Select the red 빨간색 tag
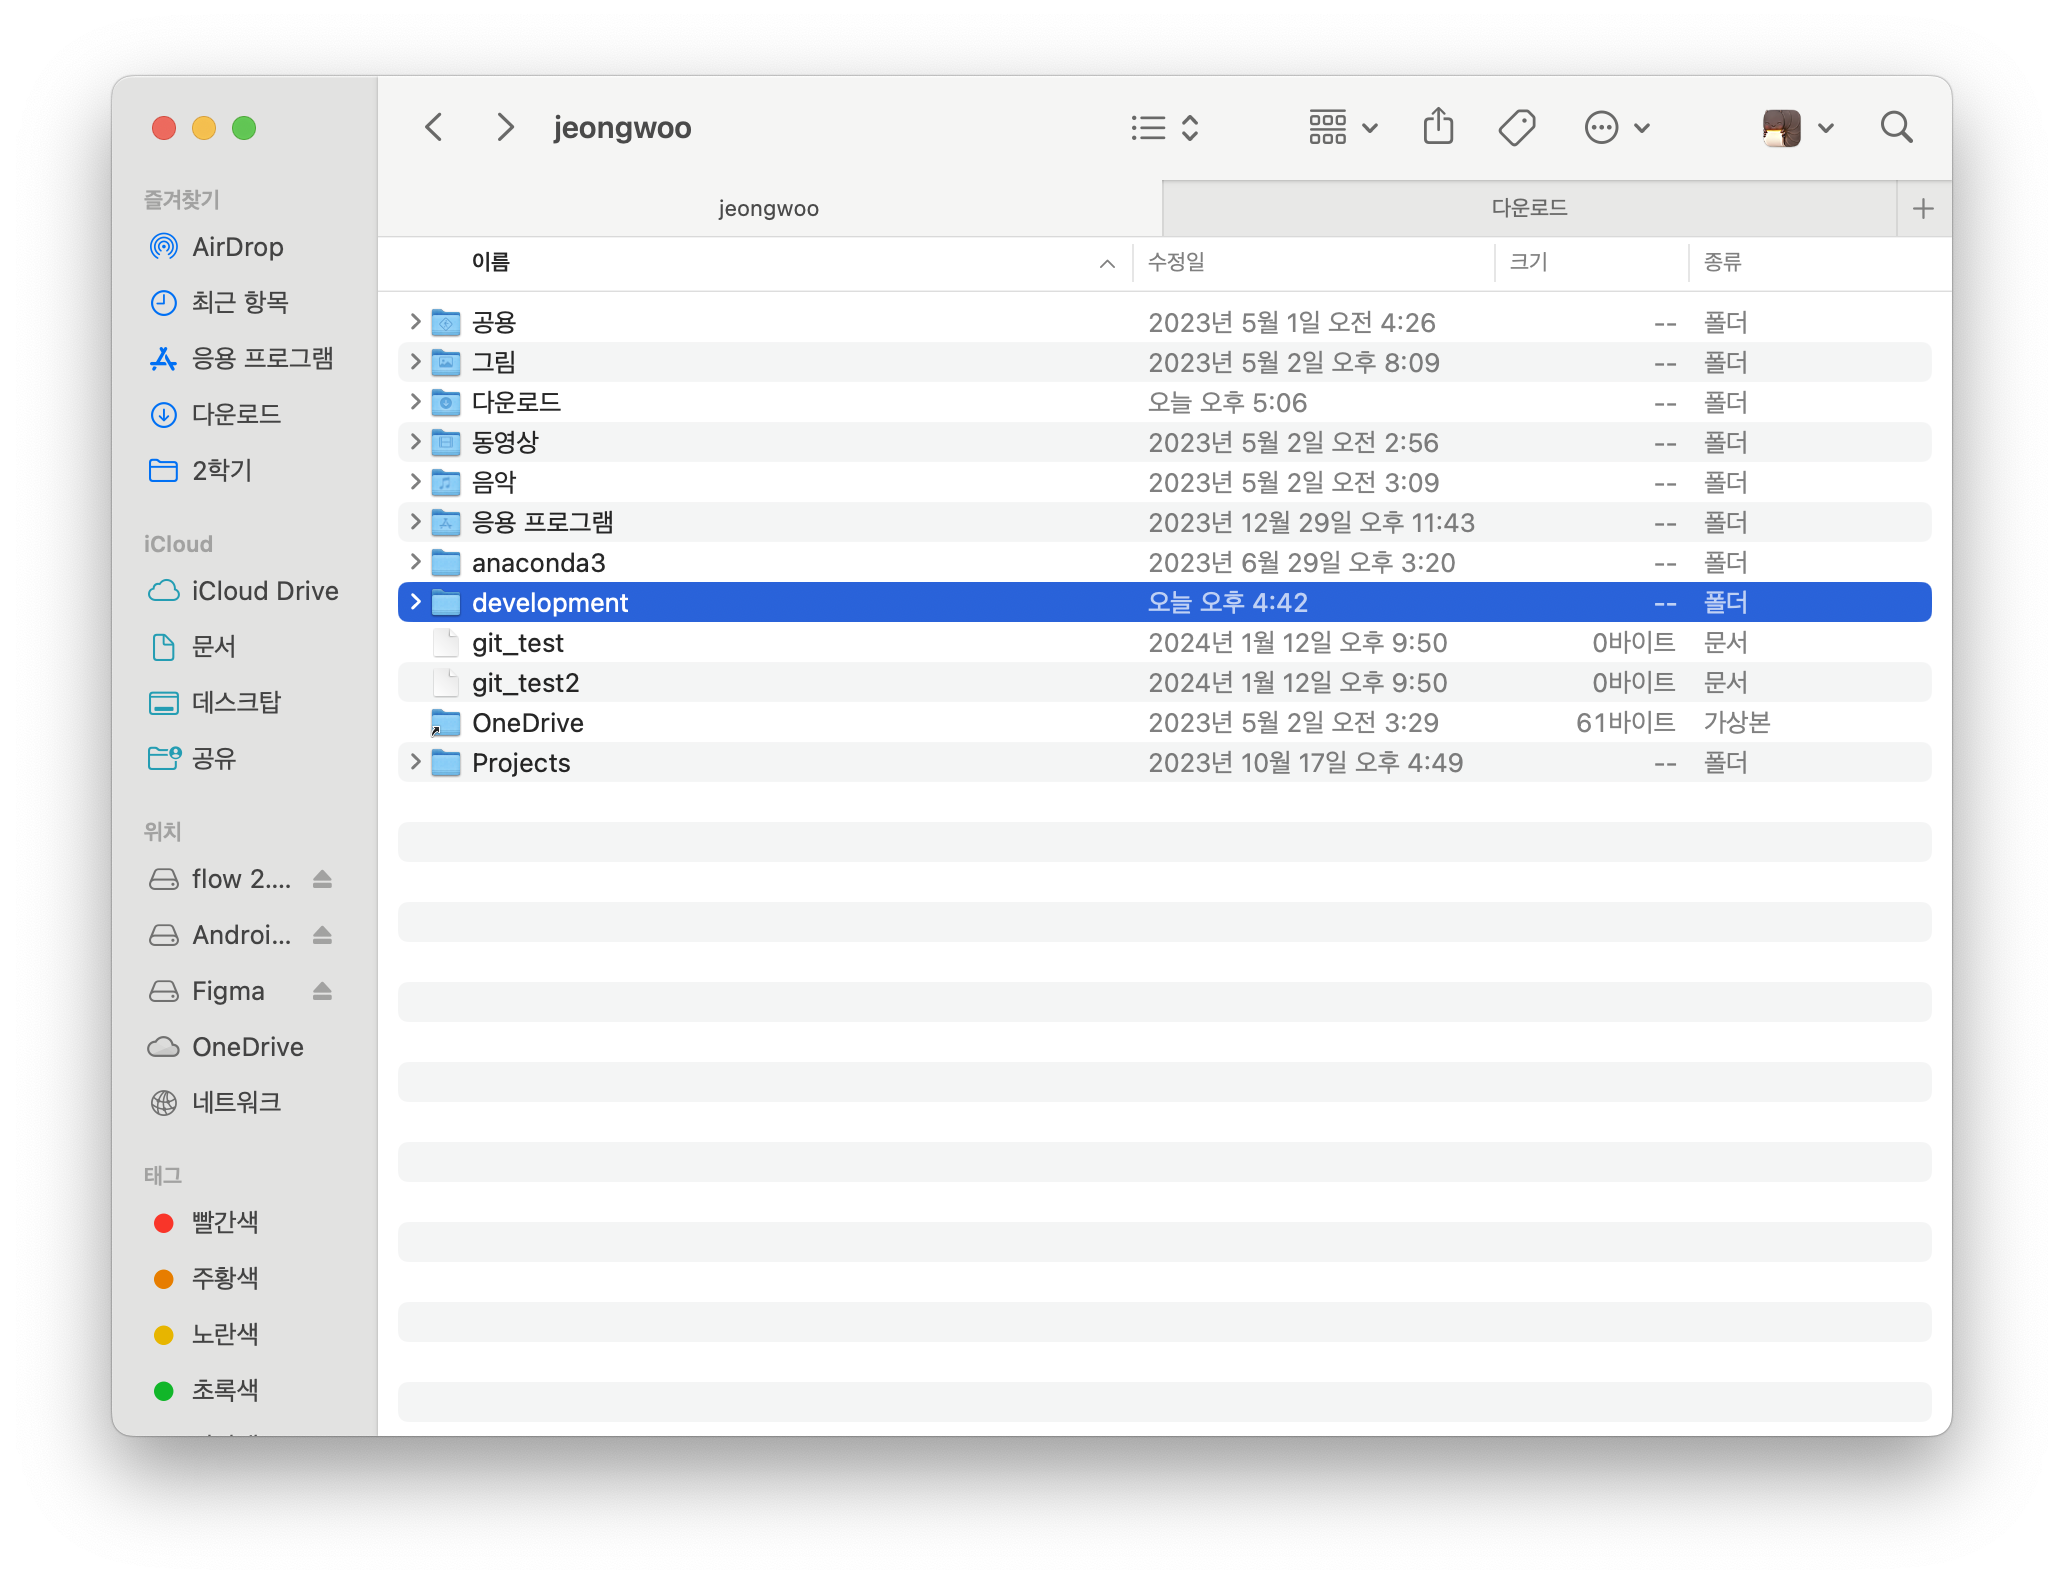 [225, 1222]
